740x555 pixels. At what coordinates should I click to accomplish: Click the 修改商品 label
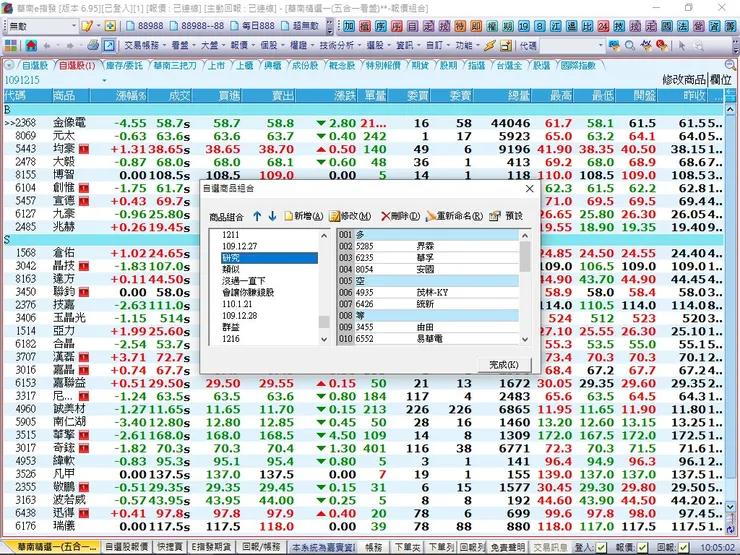tap(684, 80)
